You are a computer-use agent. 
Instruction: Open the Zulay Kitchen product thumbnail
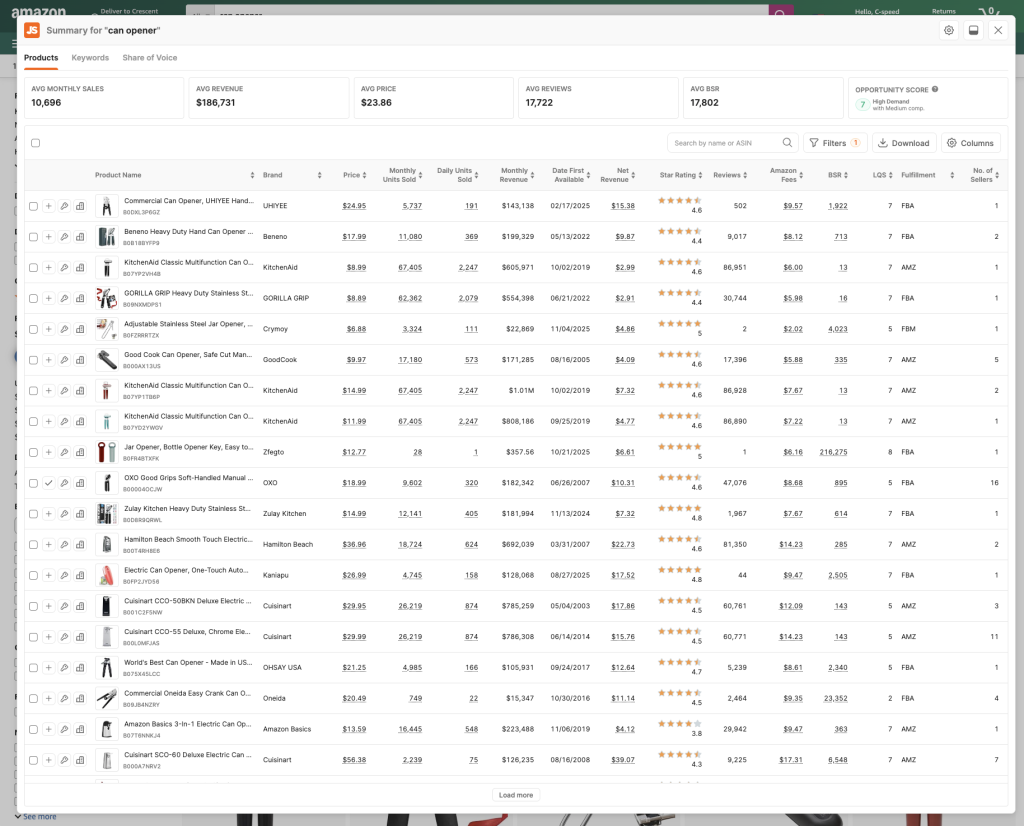tap(107, 514)
